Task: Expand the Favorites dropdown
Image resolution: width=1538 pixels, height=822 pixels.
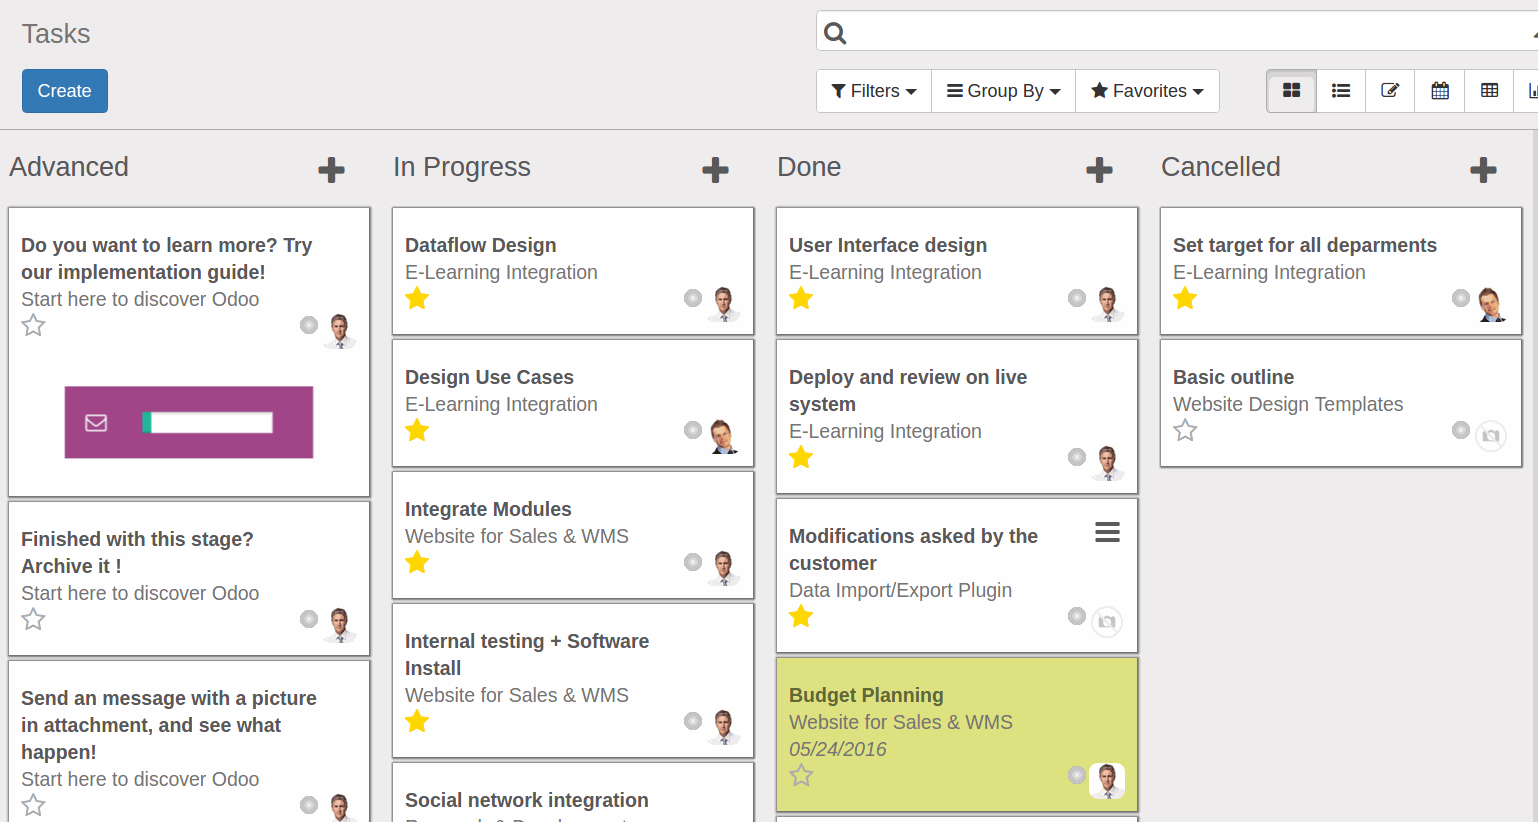Action: tap(1147, 91)
